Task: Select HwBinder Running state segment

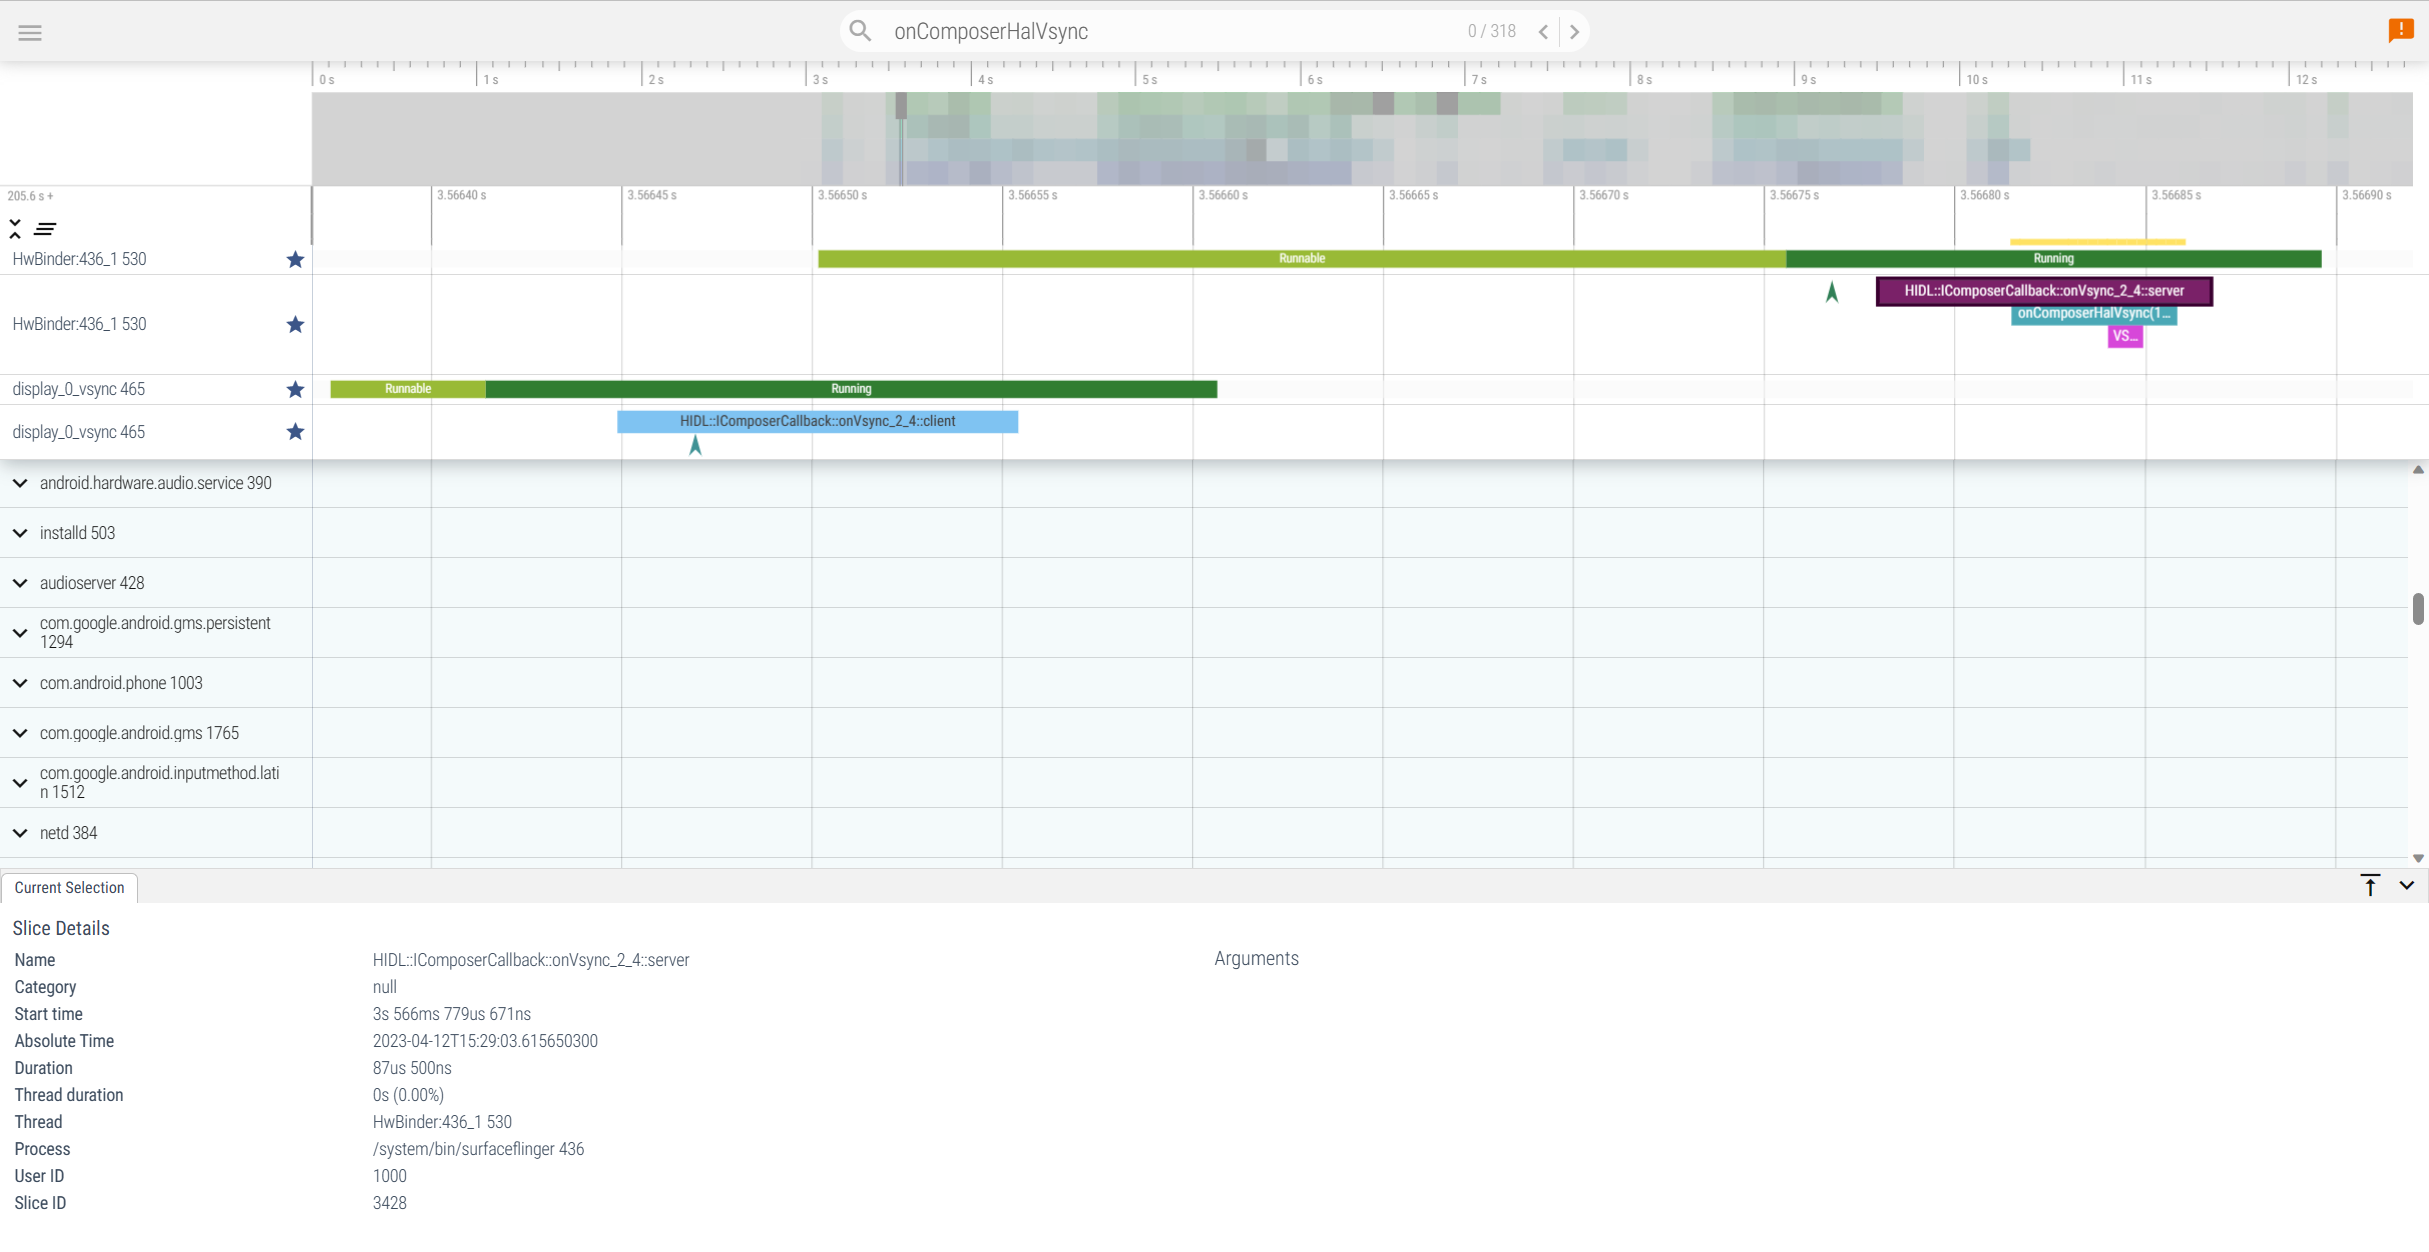Action: pyautogui.click(x=2053, y=259)
